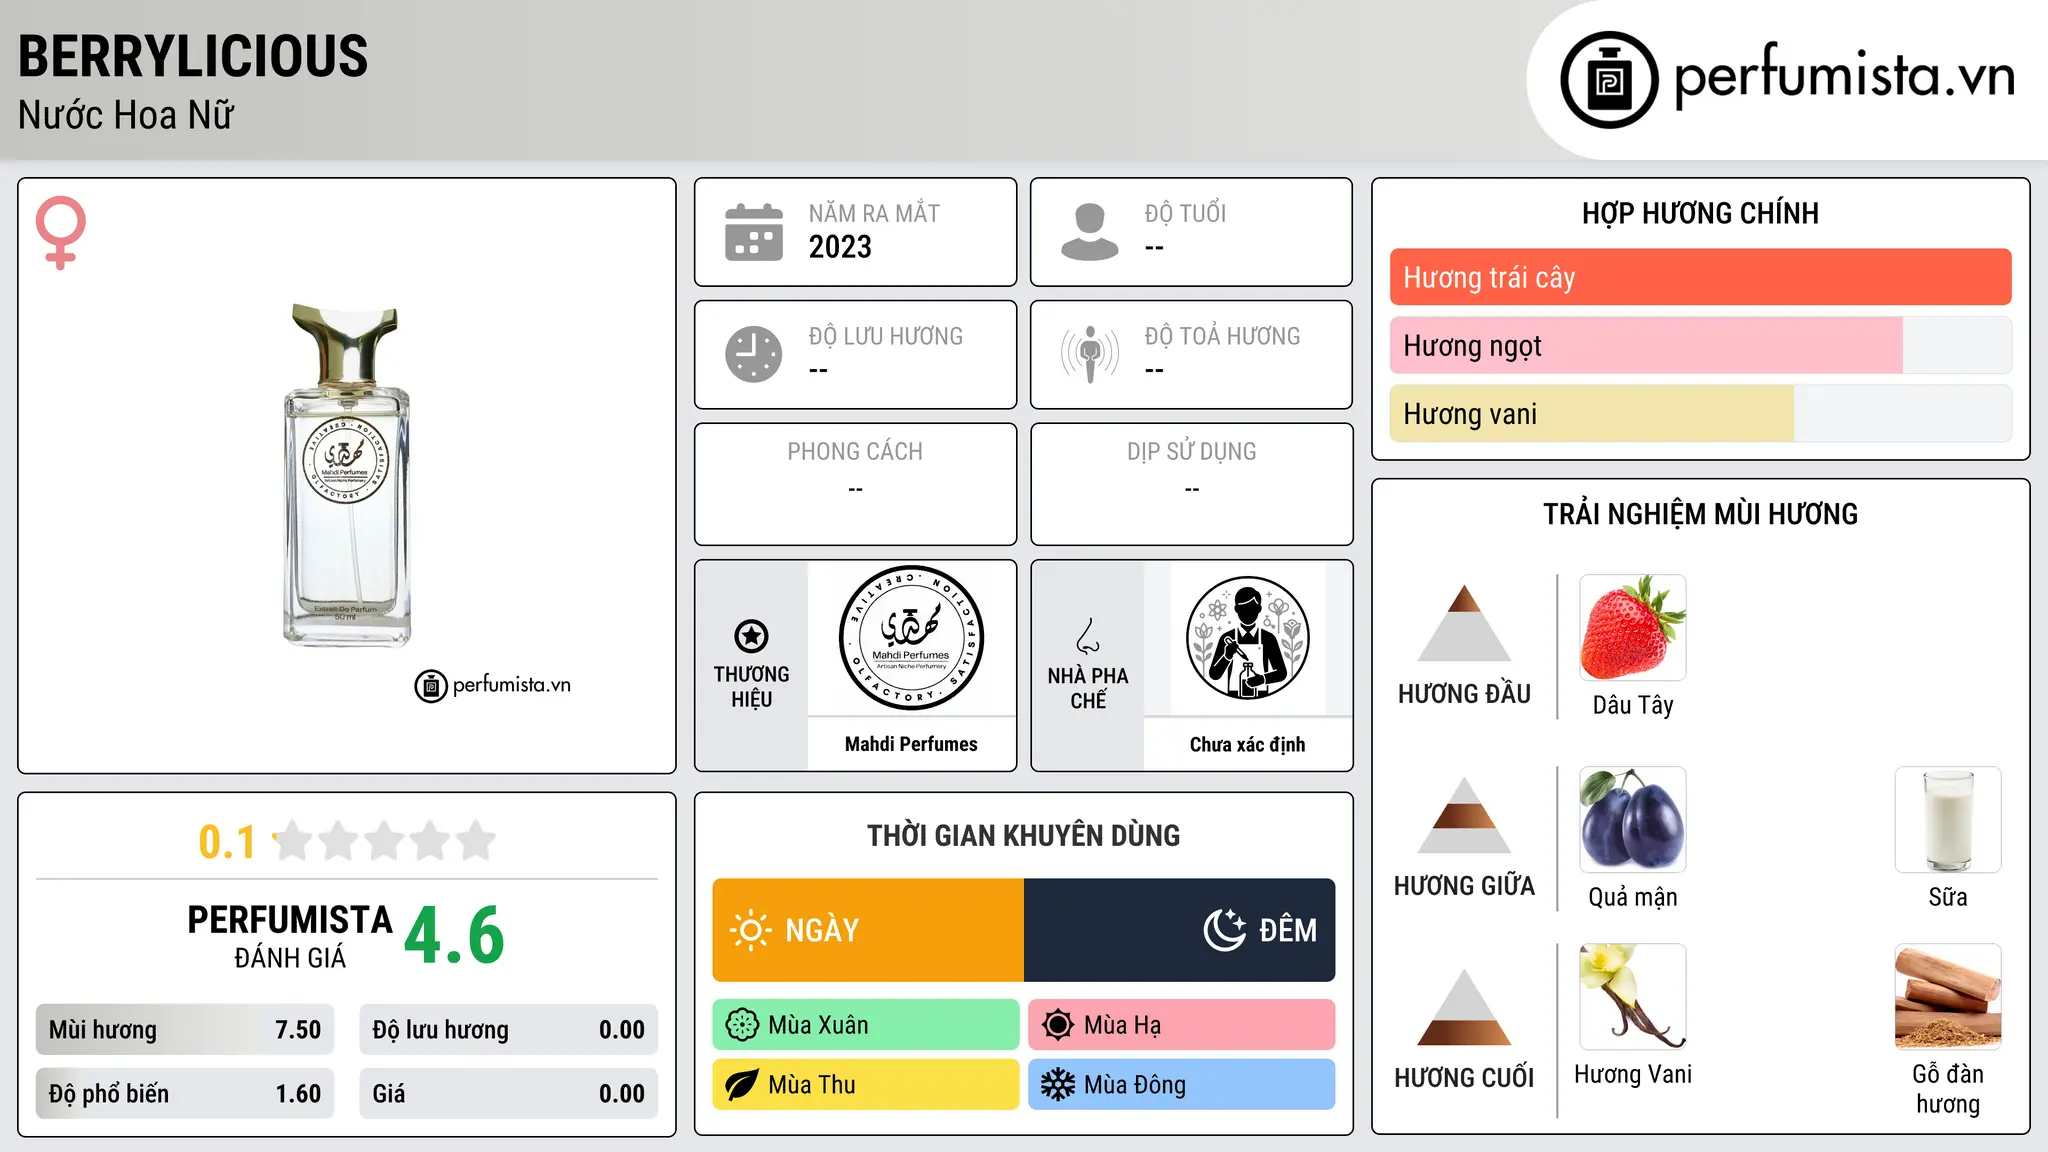Click the Hợp Hương Chính heading
This screenshot has height=1152, width=2048.
1700,213
